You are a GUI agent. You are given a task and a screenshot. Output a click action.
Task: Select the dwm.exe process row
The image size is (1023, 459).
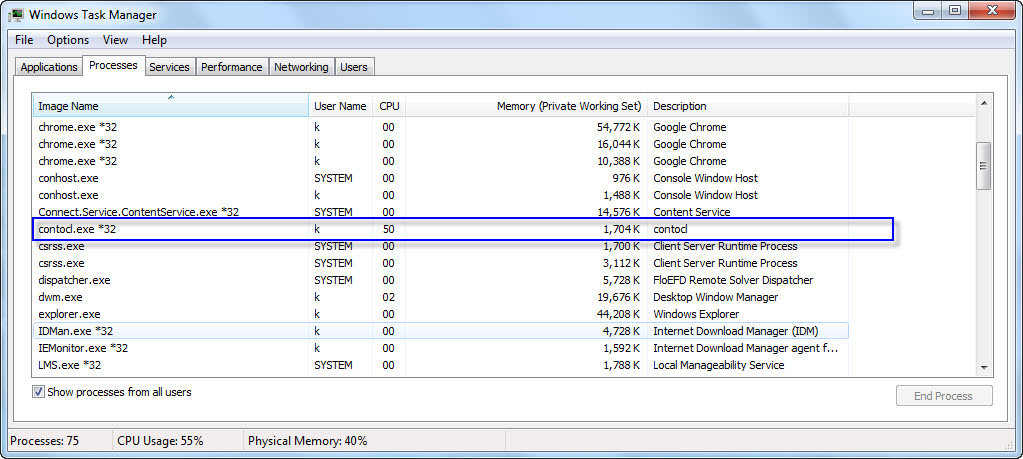tap(440, 297)
